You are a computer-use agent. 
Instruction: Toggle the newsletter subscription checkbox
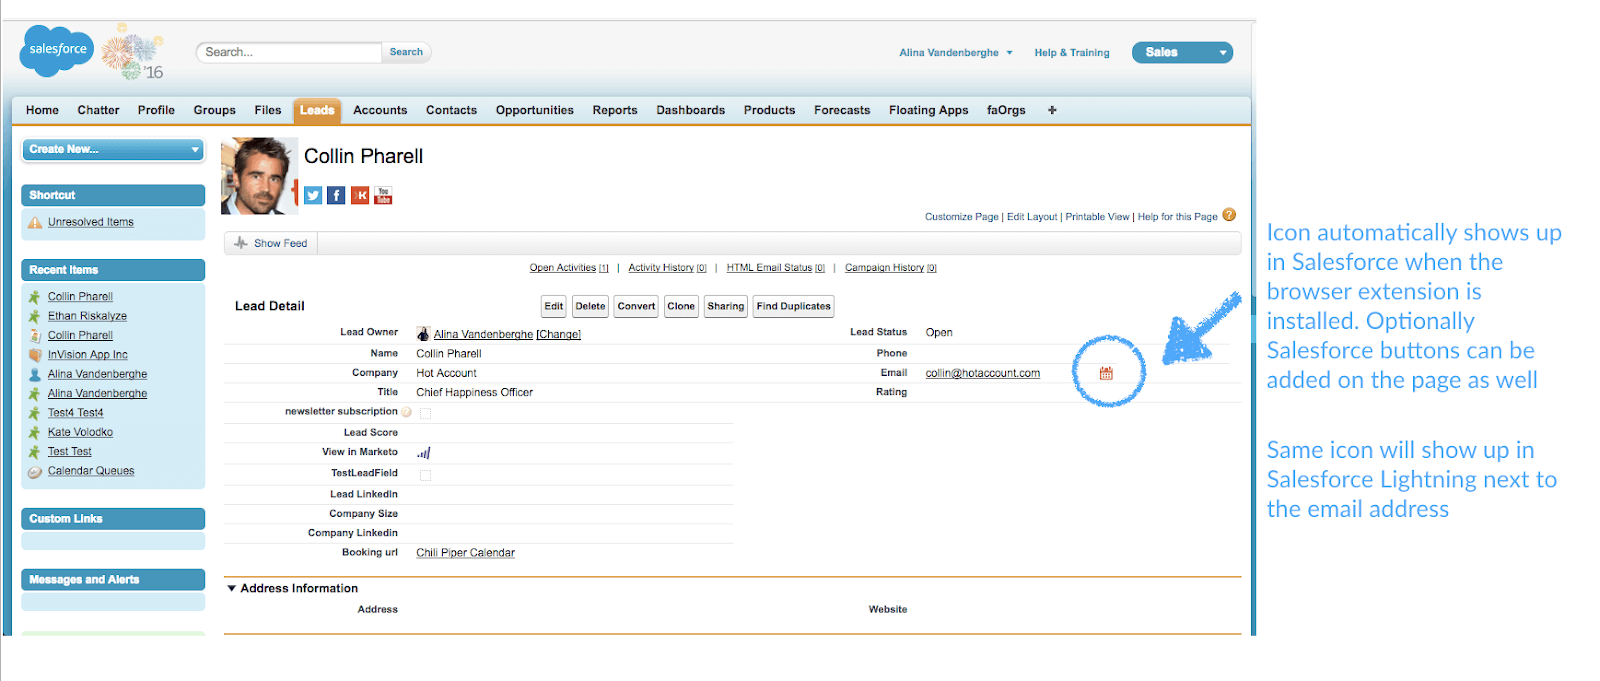(425, 413)
